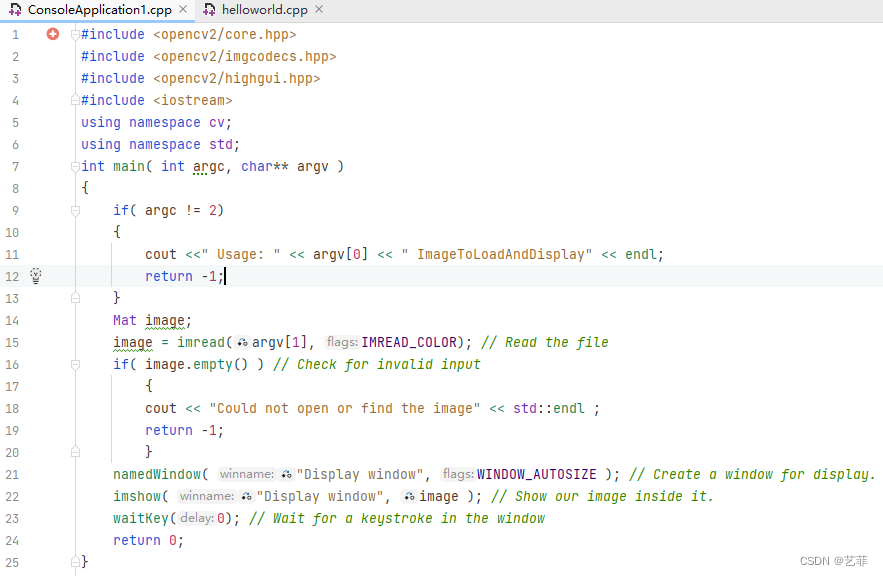Click the fold end marker on line 13
883x576 pixels.
pos(75,298)
